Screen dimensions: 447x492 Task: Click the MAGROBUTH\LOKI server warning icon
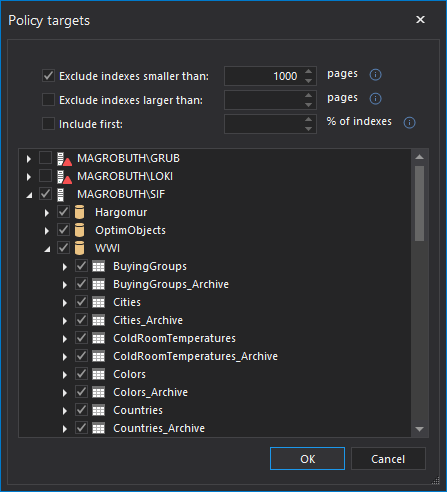tap(64, 177)
